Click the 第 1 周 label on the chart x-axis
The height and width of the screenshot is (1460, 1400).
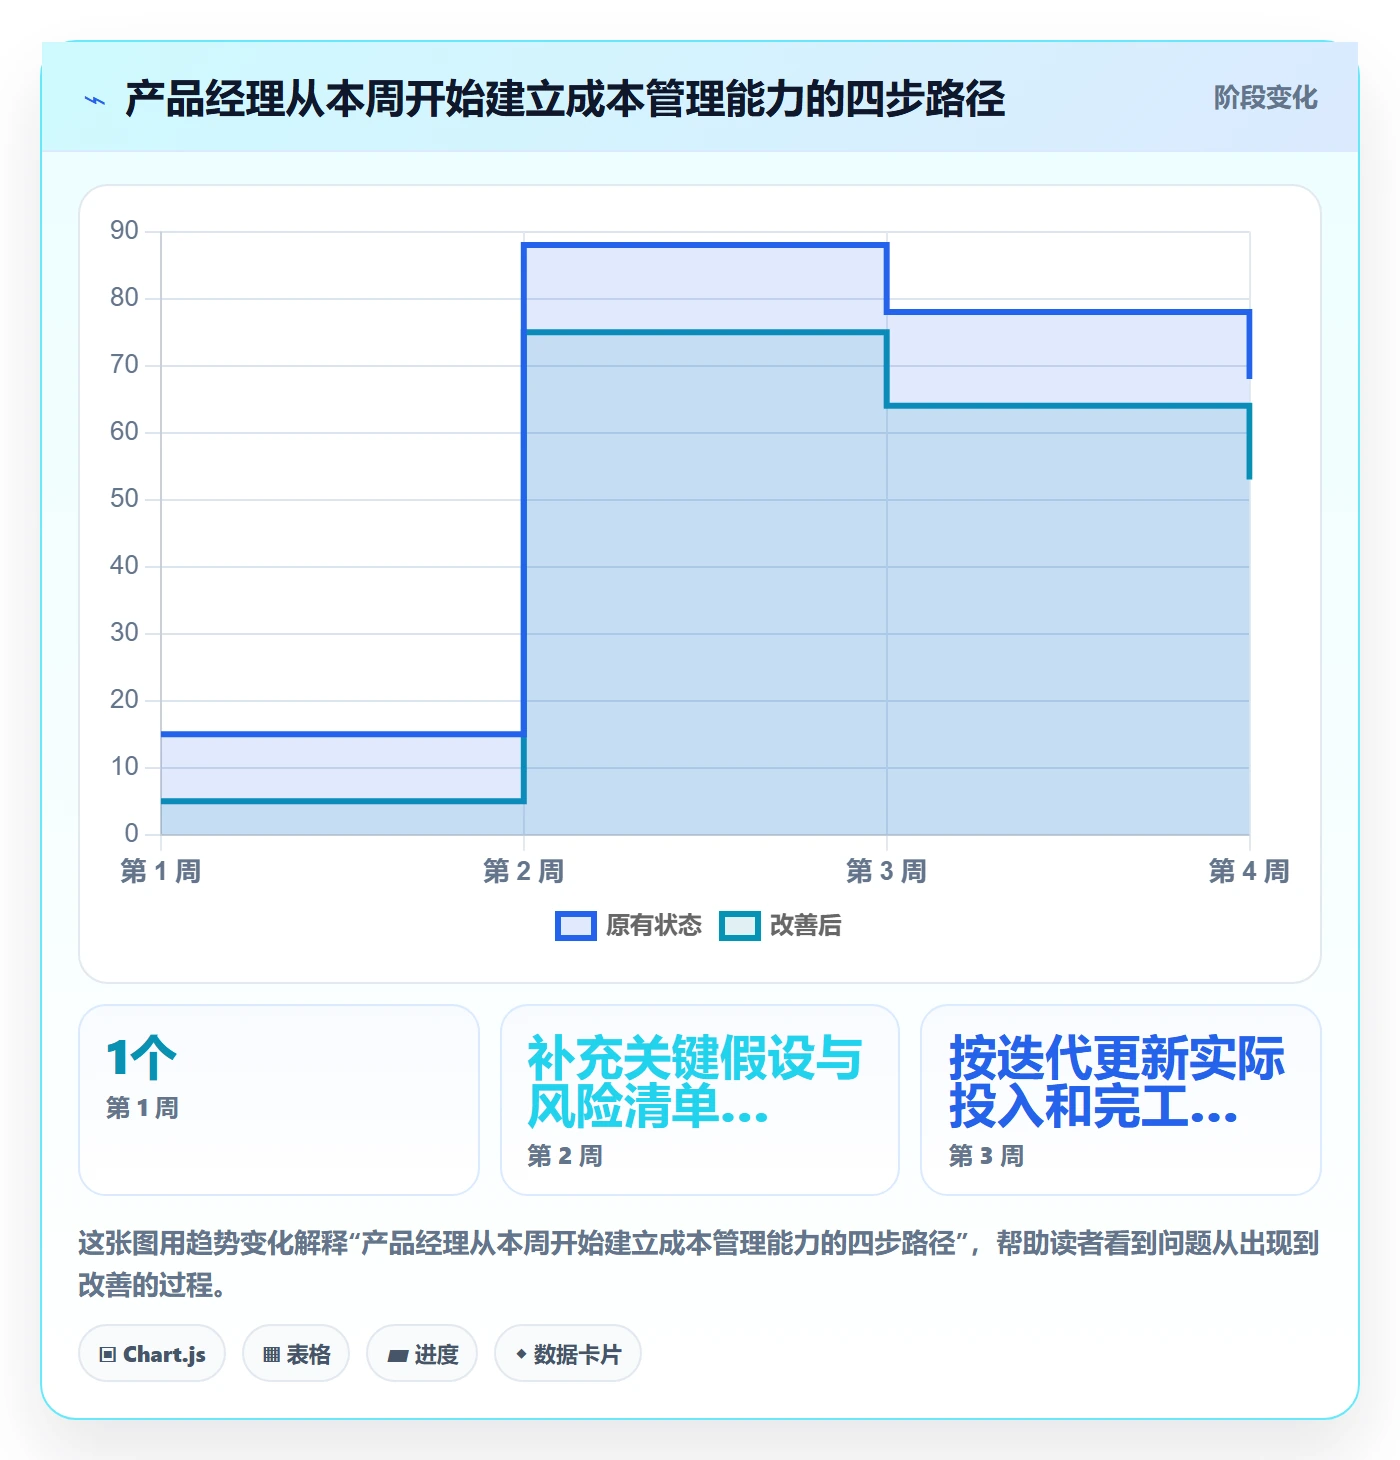click(x=161, y=871)
